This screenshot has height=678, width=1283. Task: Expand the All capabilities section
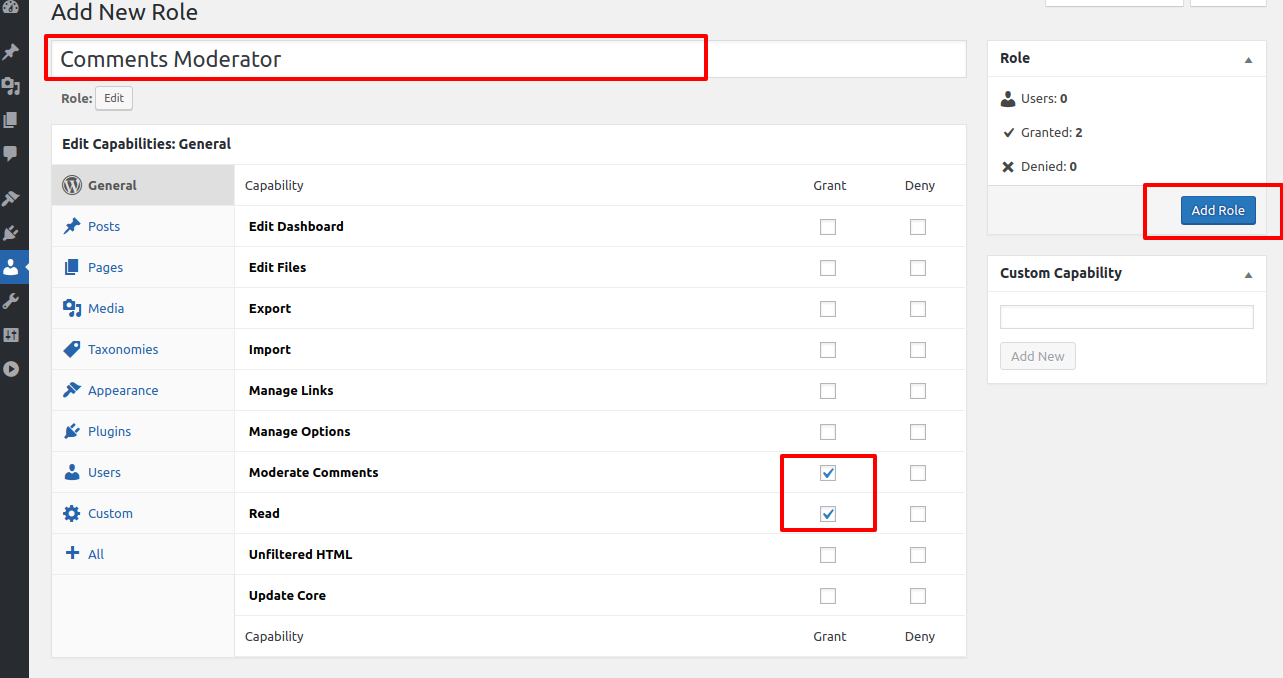(94, 553)
